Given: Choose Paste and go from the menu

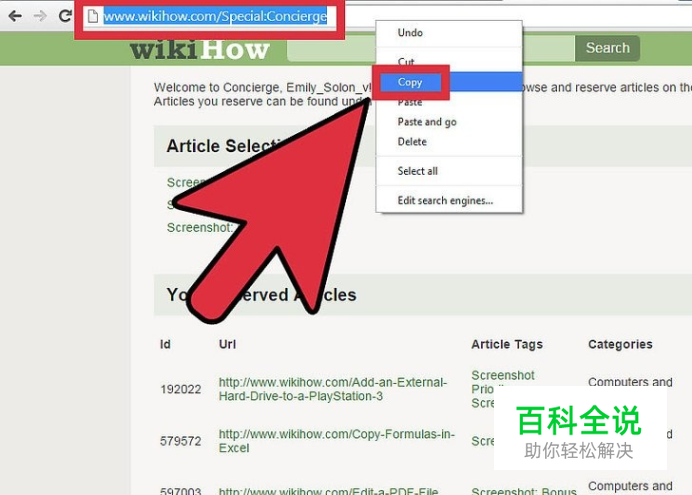Looking at the screenshot, I should (x=449, y=122).
